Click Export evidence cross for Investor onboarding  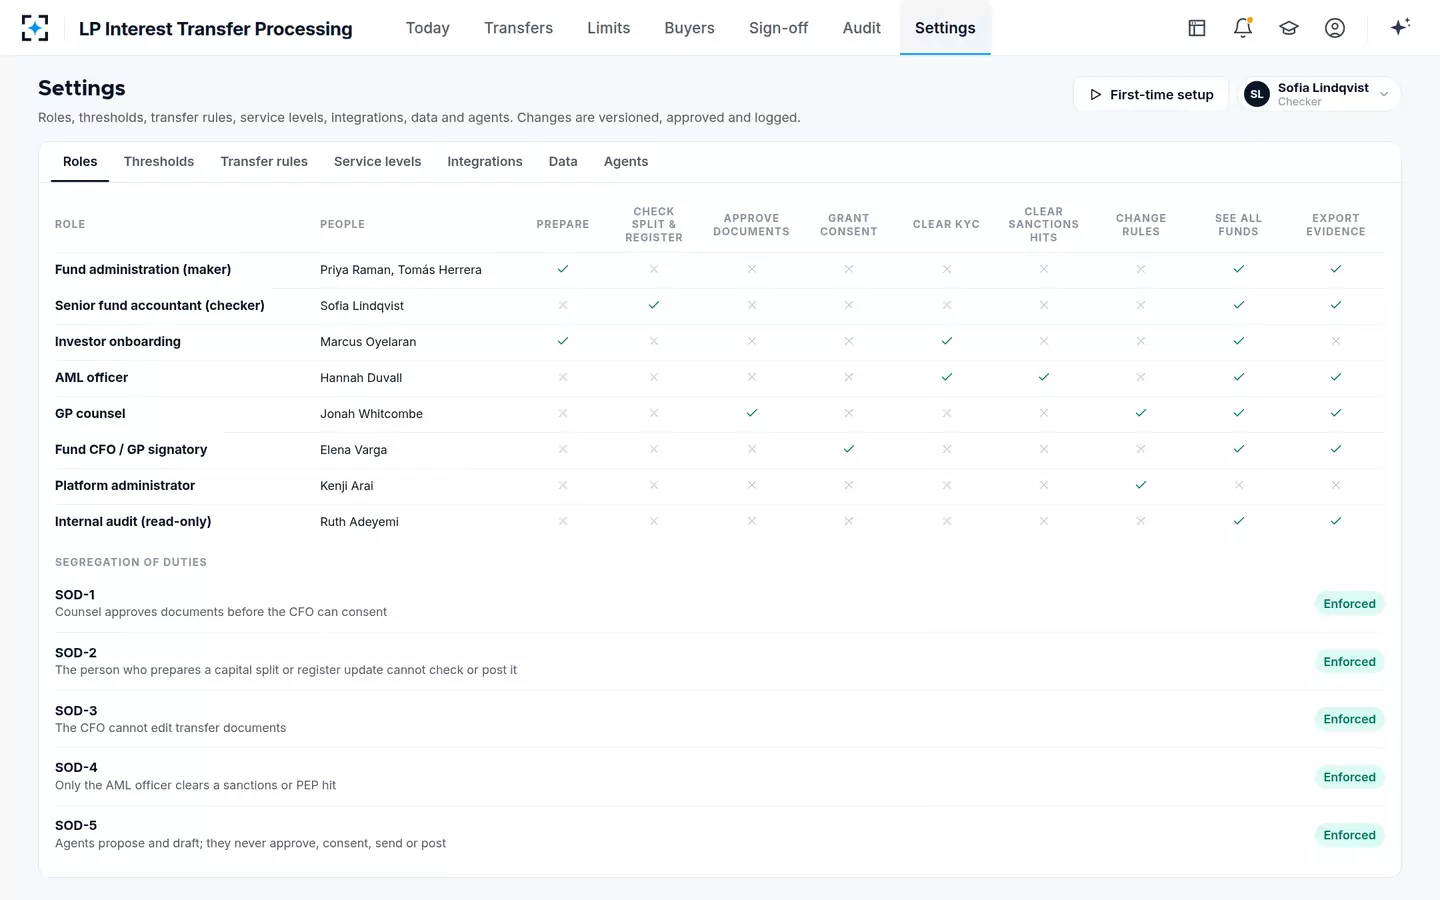pos(1336,341)
